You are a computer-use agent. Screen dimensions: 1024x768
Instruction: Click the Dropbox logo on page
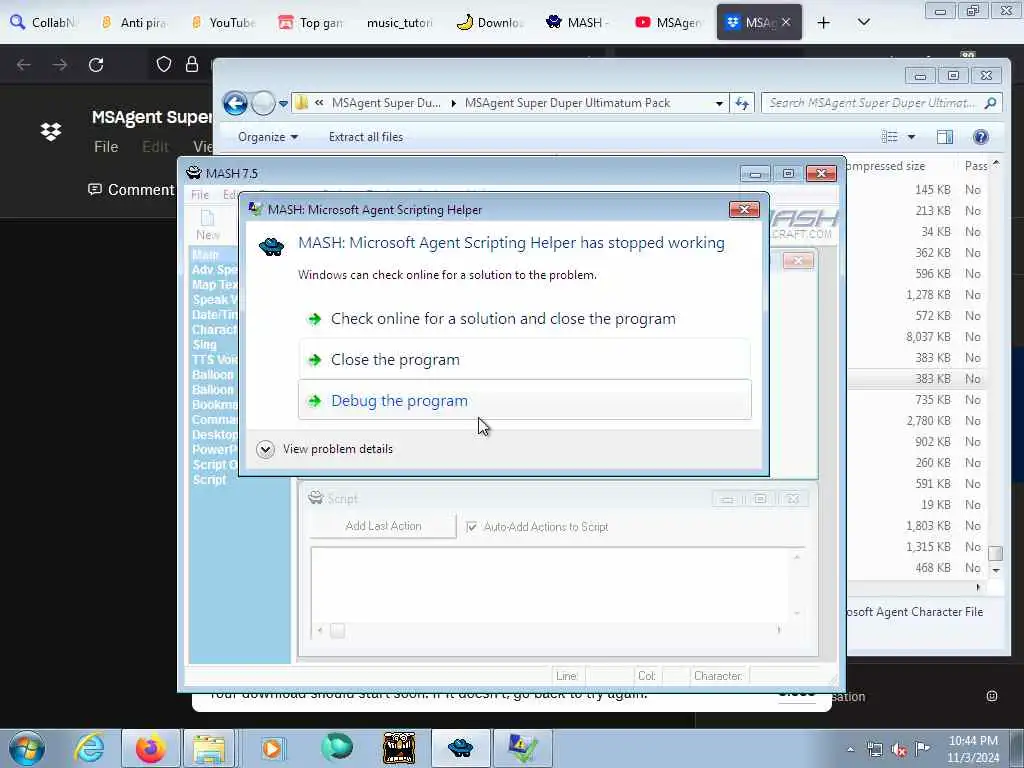coord(51,131)
